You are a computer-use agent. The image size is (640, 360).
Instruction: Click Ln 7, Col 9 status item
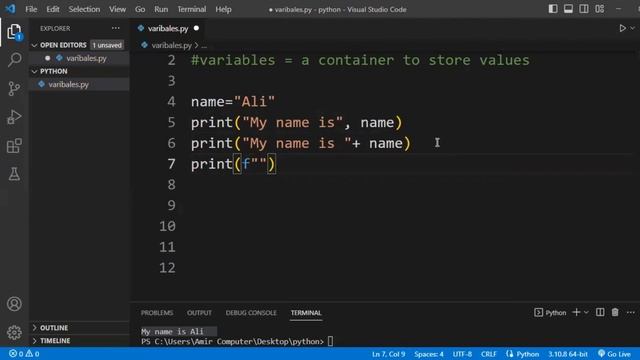[388, 354]
